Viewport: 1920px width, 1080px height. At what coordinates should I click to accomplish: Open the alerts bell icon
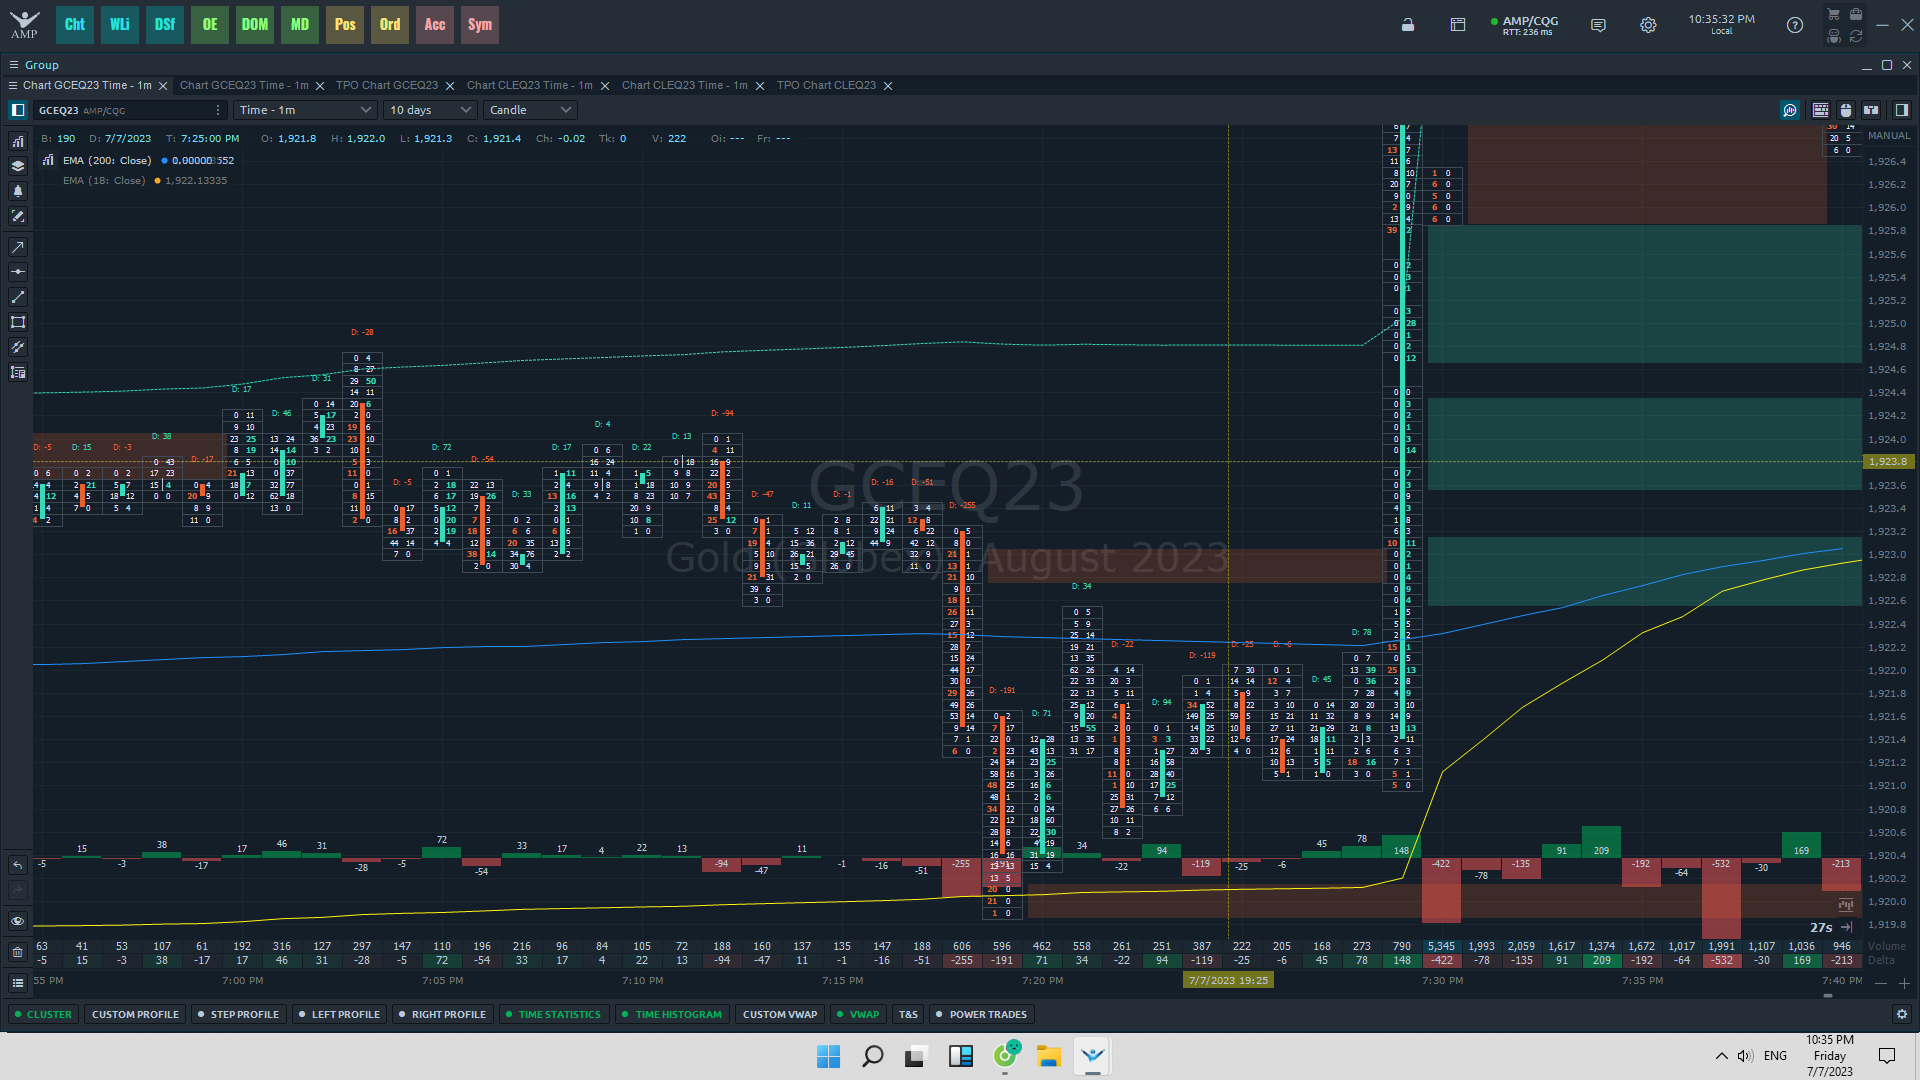(x=18, y=191)
